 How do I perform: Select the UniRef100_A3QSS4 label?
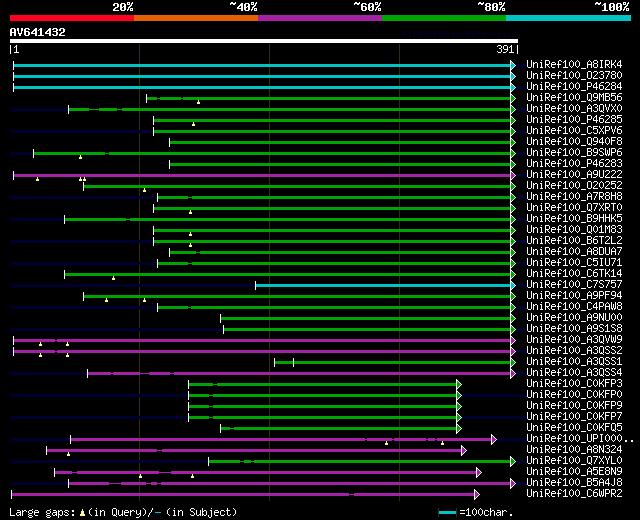(x=574, y=373)
